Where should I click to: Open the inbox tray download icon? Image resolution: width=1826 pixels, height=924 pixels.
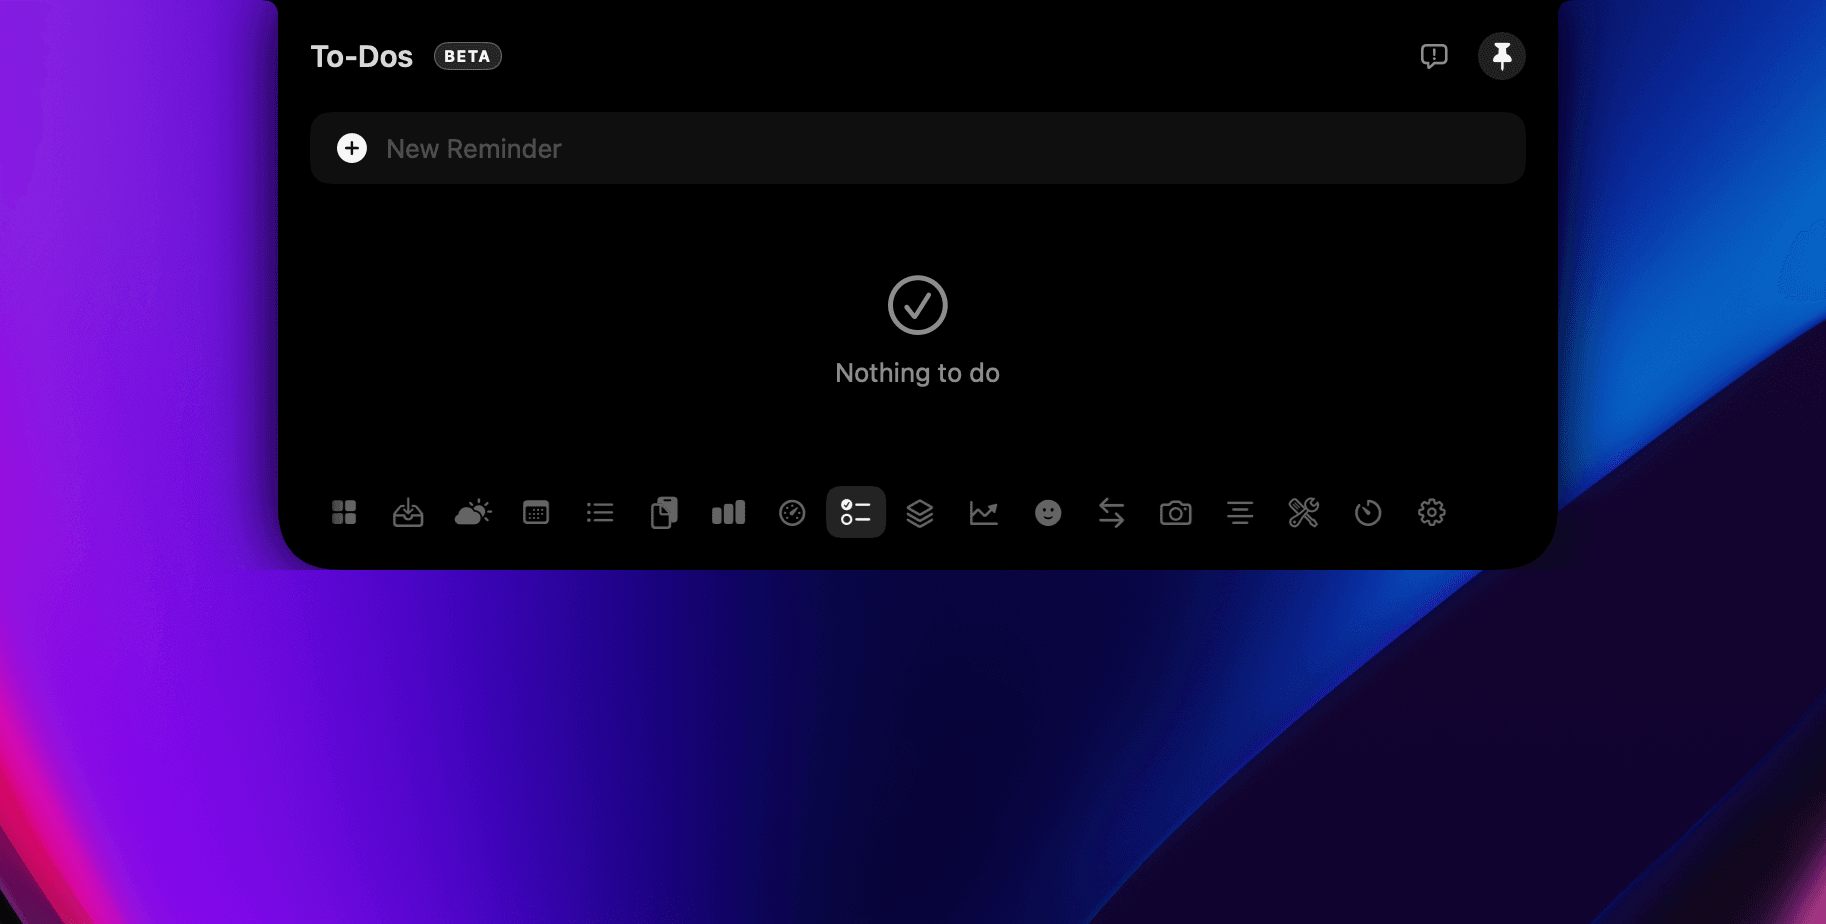[x=408, y=513]
